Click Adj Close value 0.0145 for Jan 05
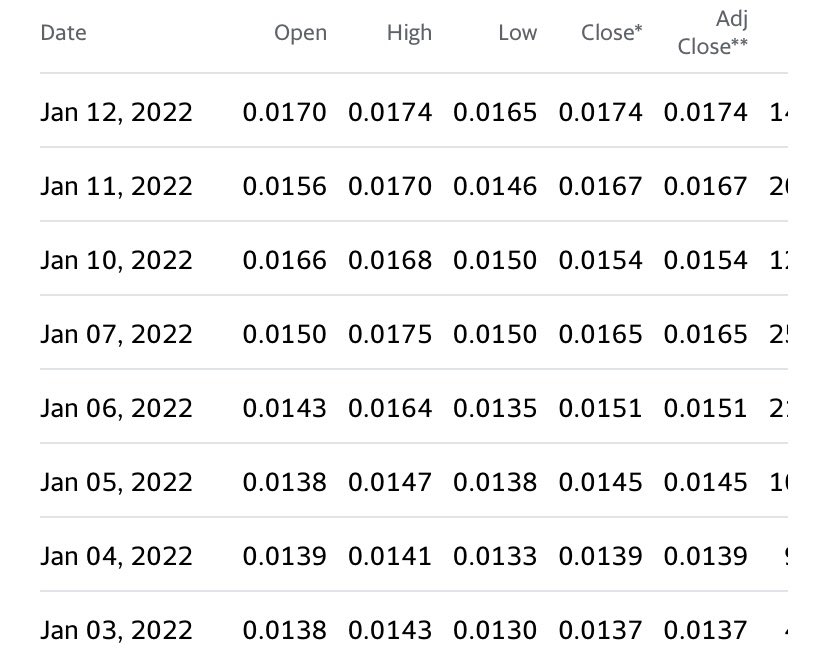Viewport: 828px width, 661px height. (705, 482)
